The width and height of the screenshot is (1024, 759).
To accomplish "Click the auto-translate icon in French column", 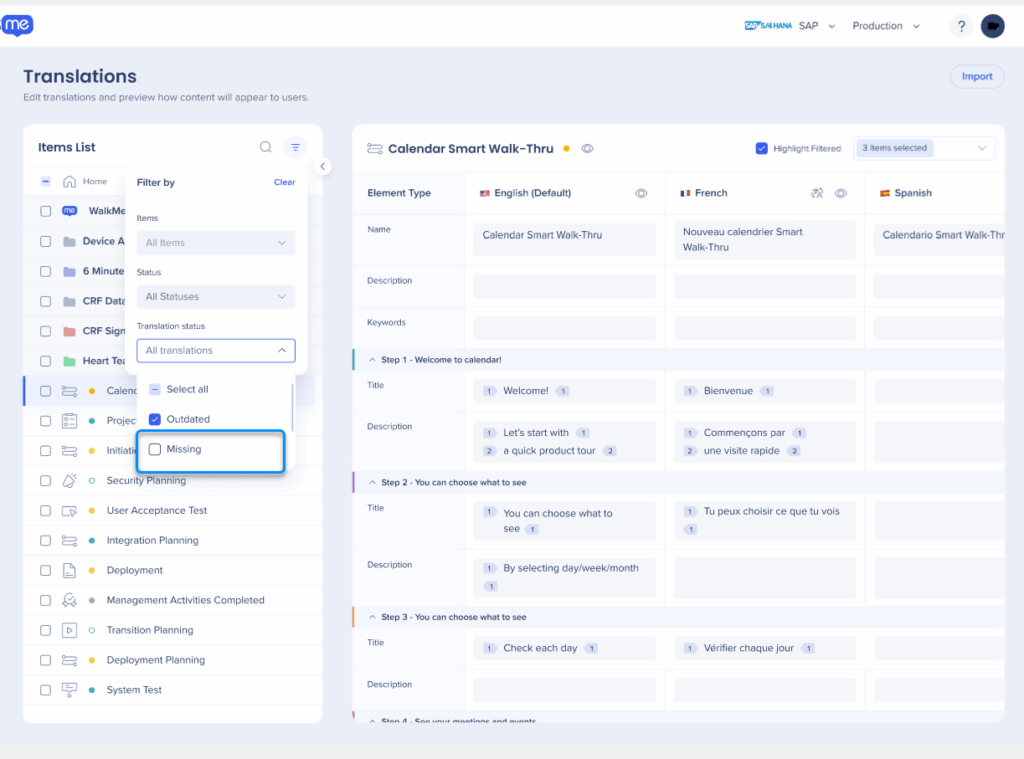I will tap(816, 193).
